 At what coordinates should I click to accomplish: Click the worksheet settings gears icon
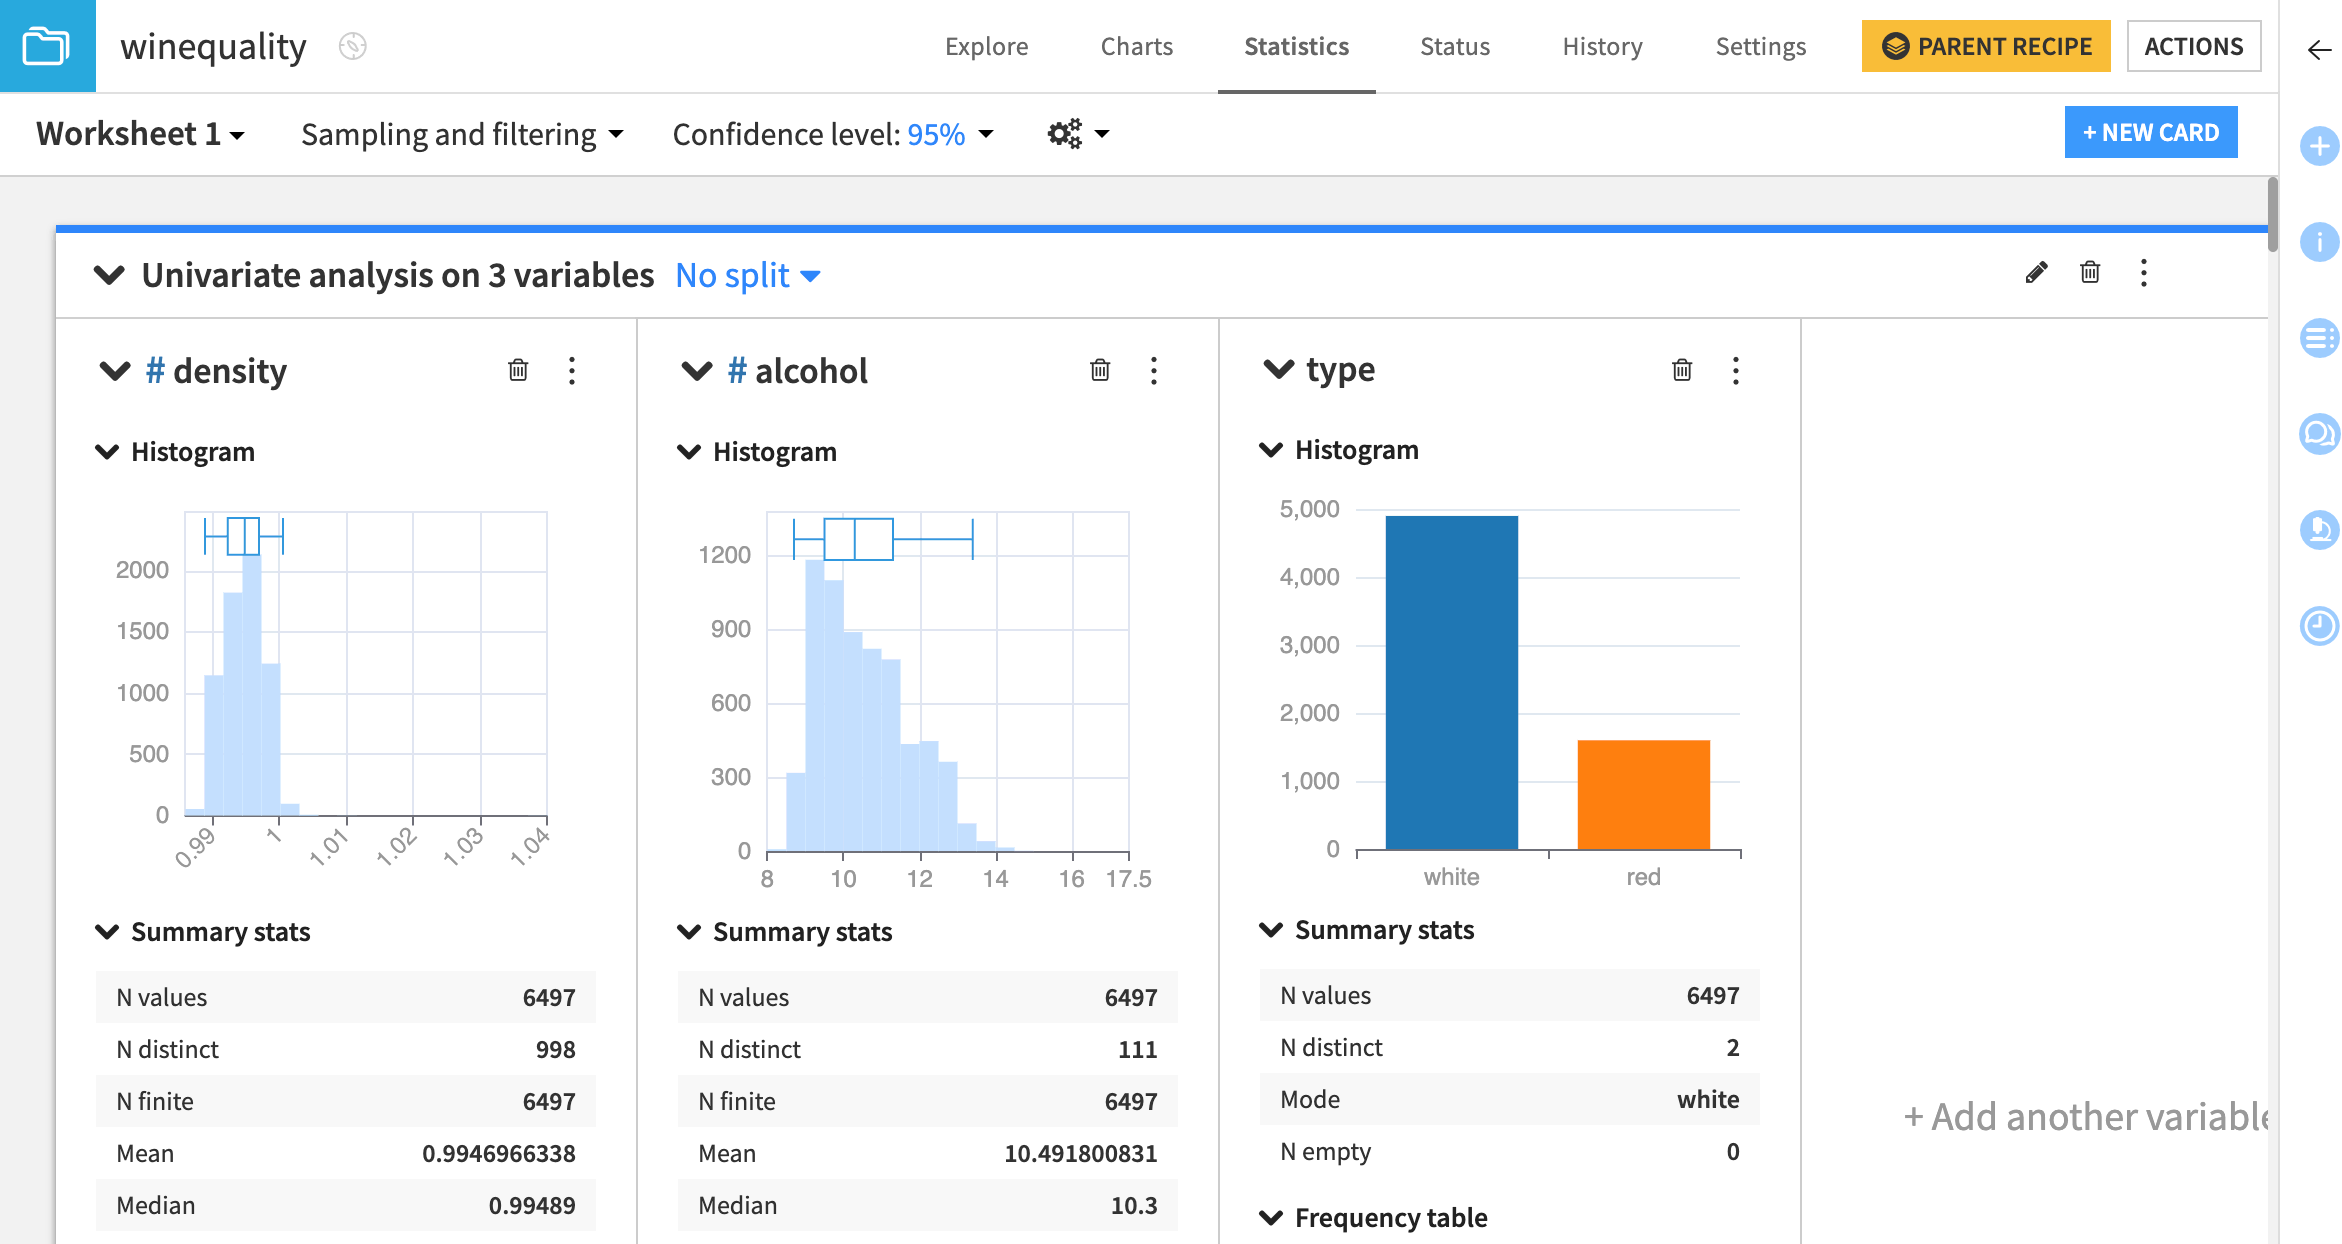tap(1063, 133)
